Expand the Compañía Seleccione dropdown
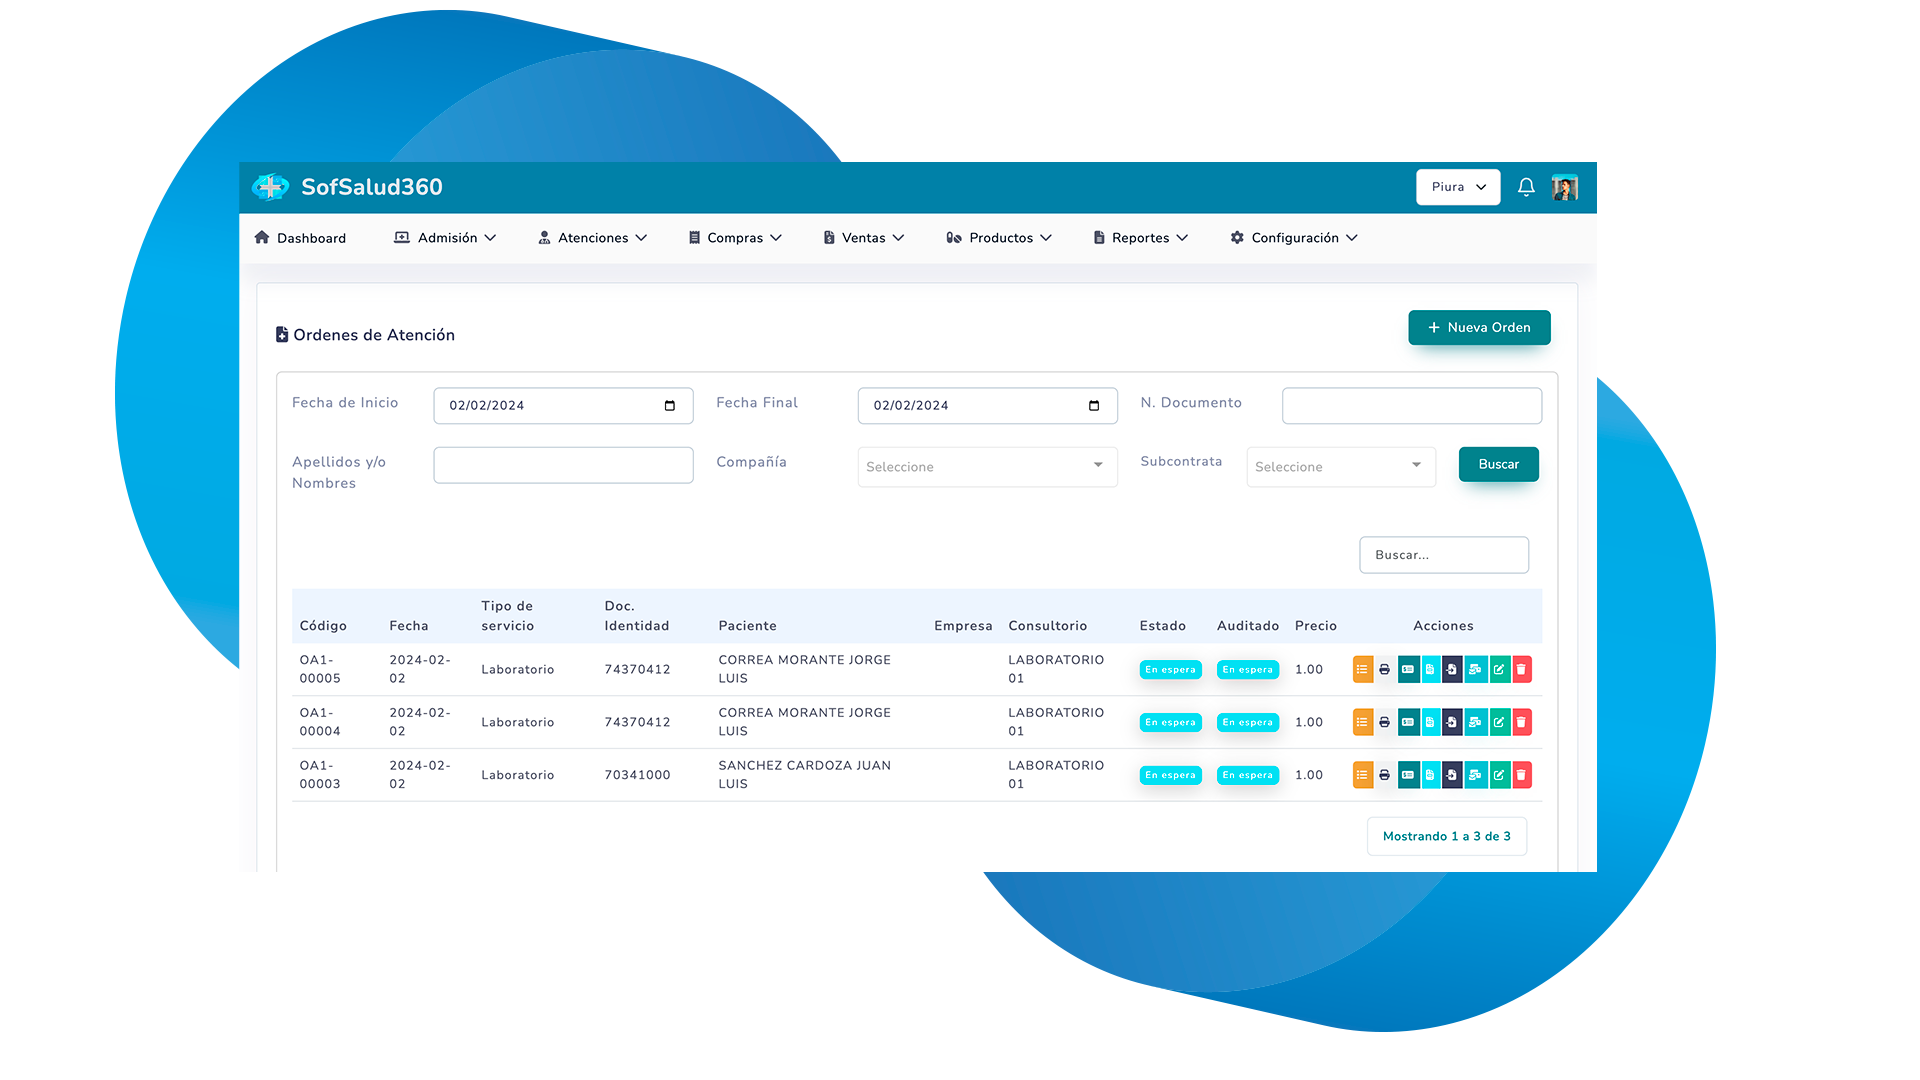Viewport: 1920px width, 1080px height. [x=987, y=467]
